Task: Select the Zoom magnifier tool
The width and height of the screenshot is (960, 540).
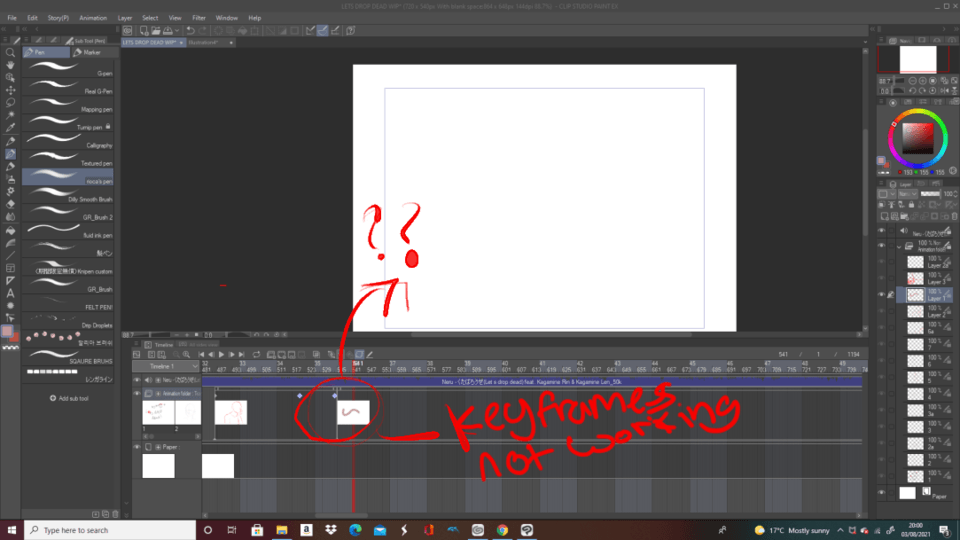Action: (x=10, y=53)
